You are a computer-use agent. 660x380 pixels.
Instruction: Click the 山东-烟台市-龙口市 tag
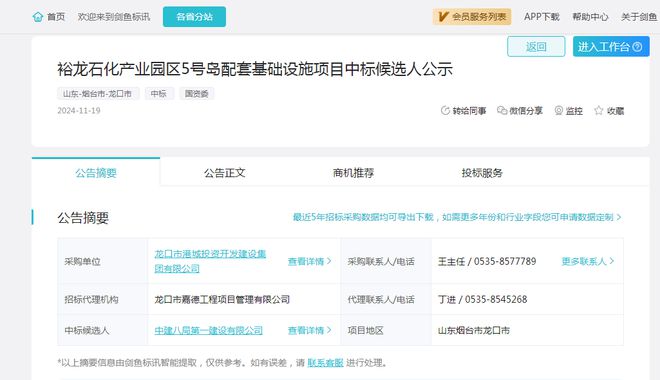tap(98, 93)
